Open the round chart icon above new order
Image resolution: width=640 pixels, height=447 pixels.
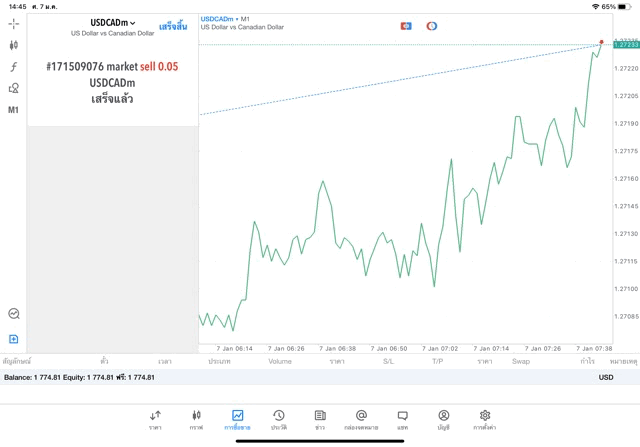13,314
